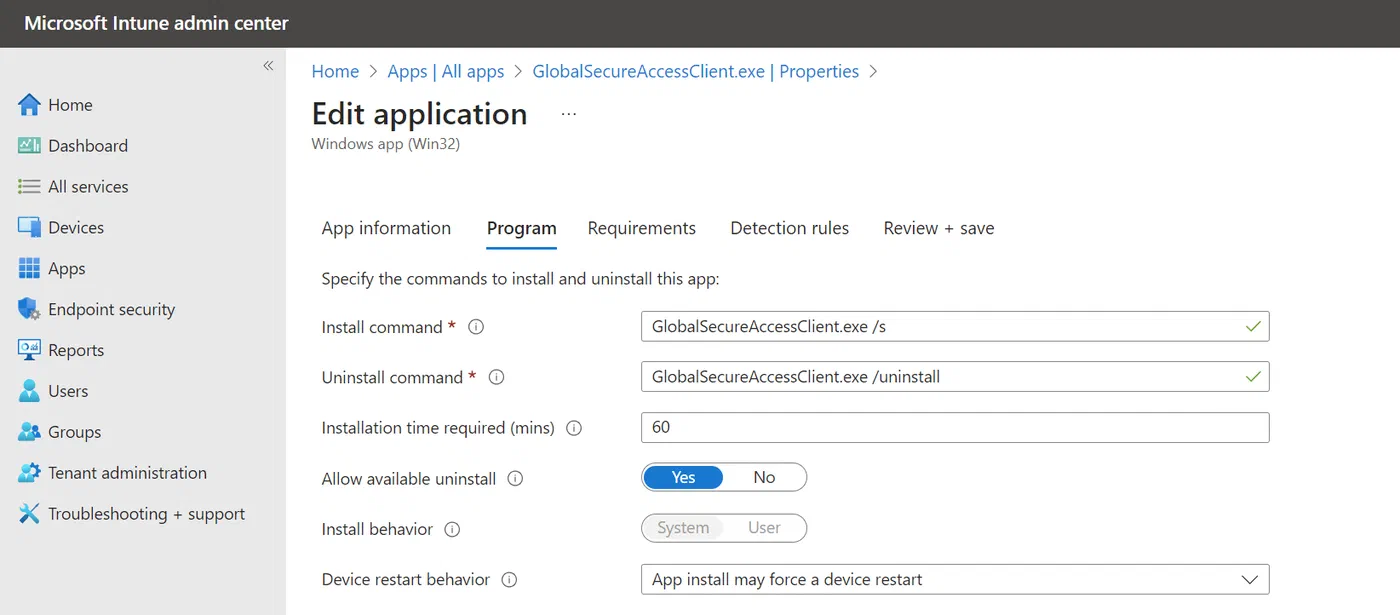Open Home in the left navigation
The width and height of the screenshot is (1400, 615).
tap(70, 105)
